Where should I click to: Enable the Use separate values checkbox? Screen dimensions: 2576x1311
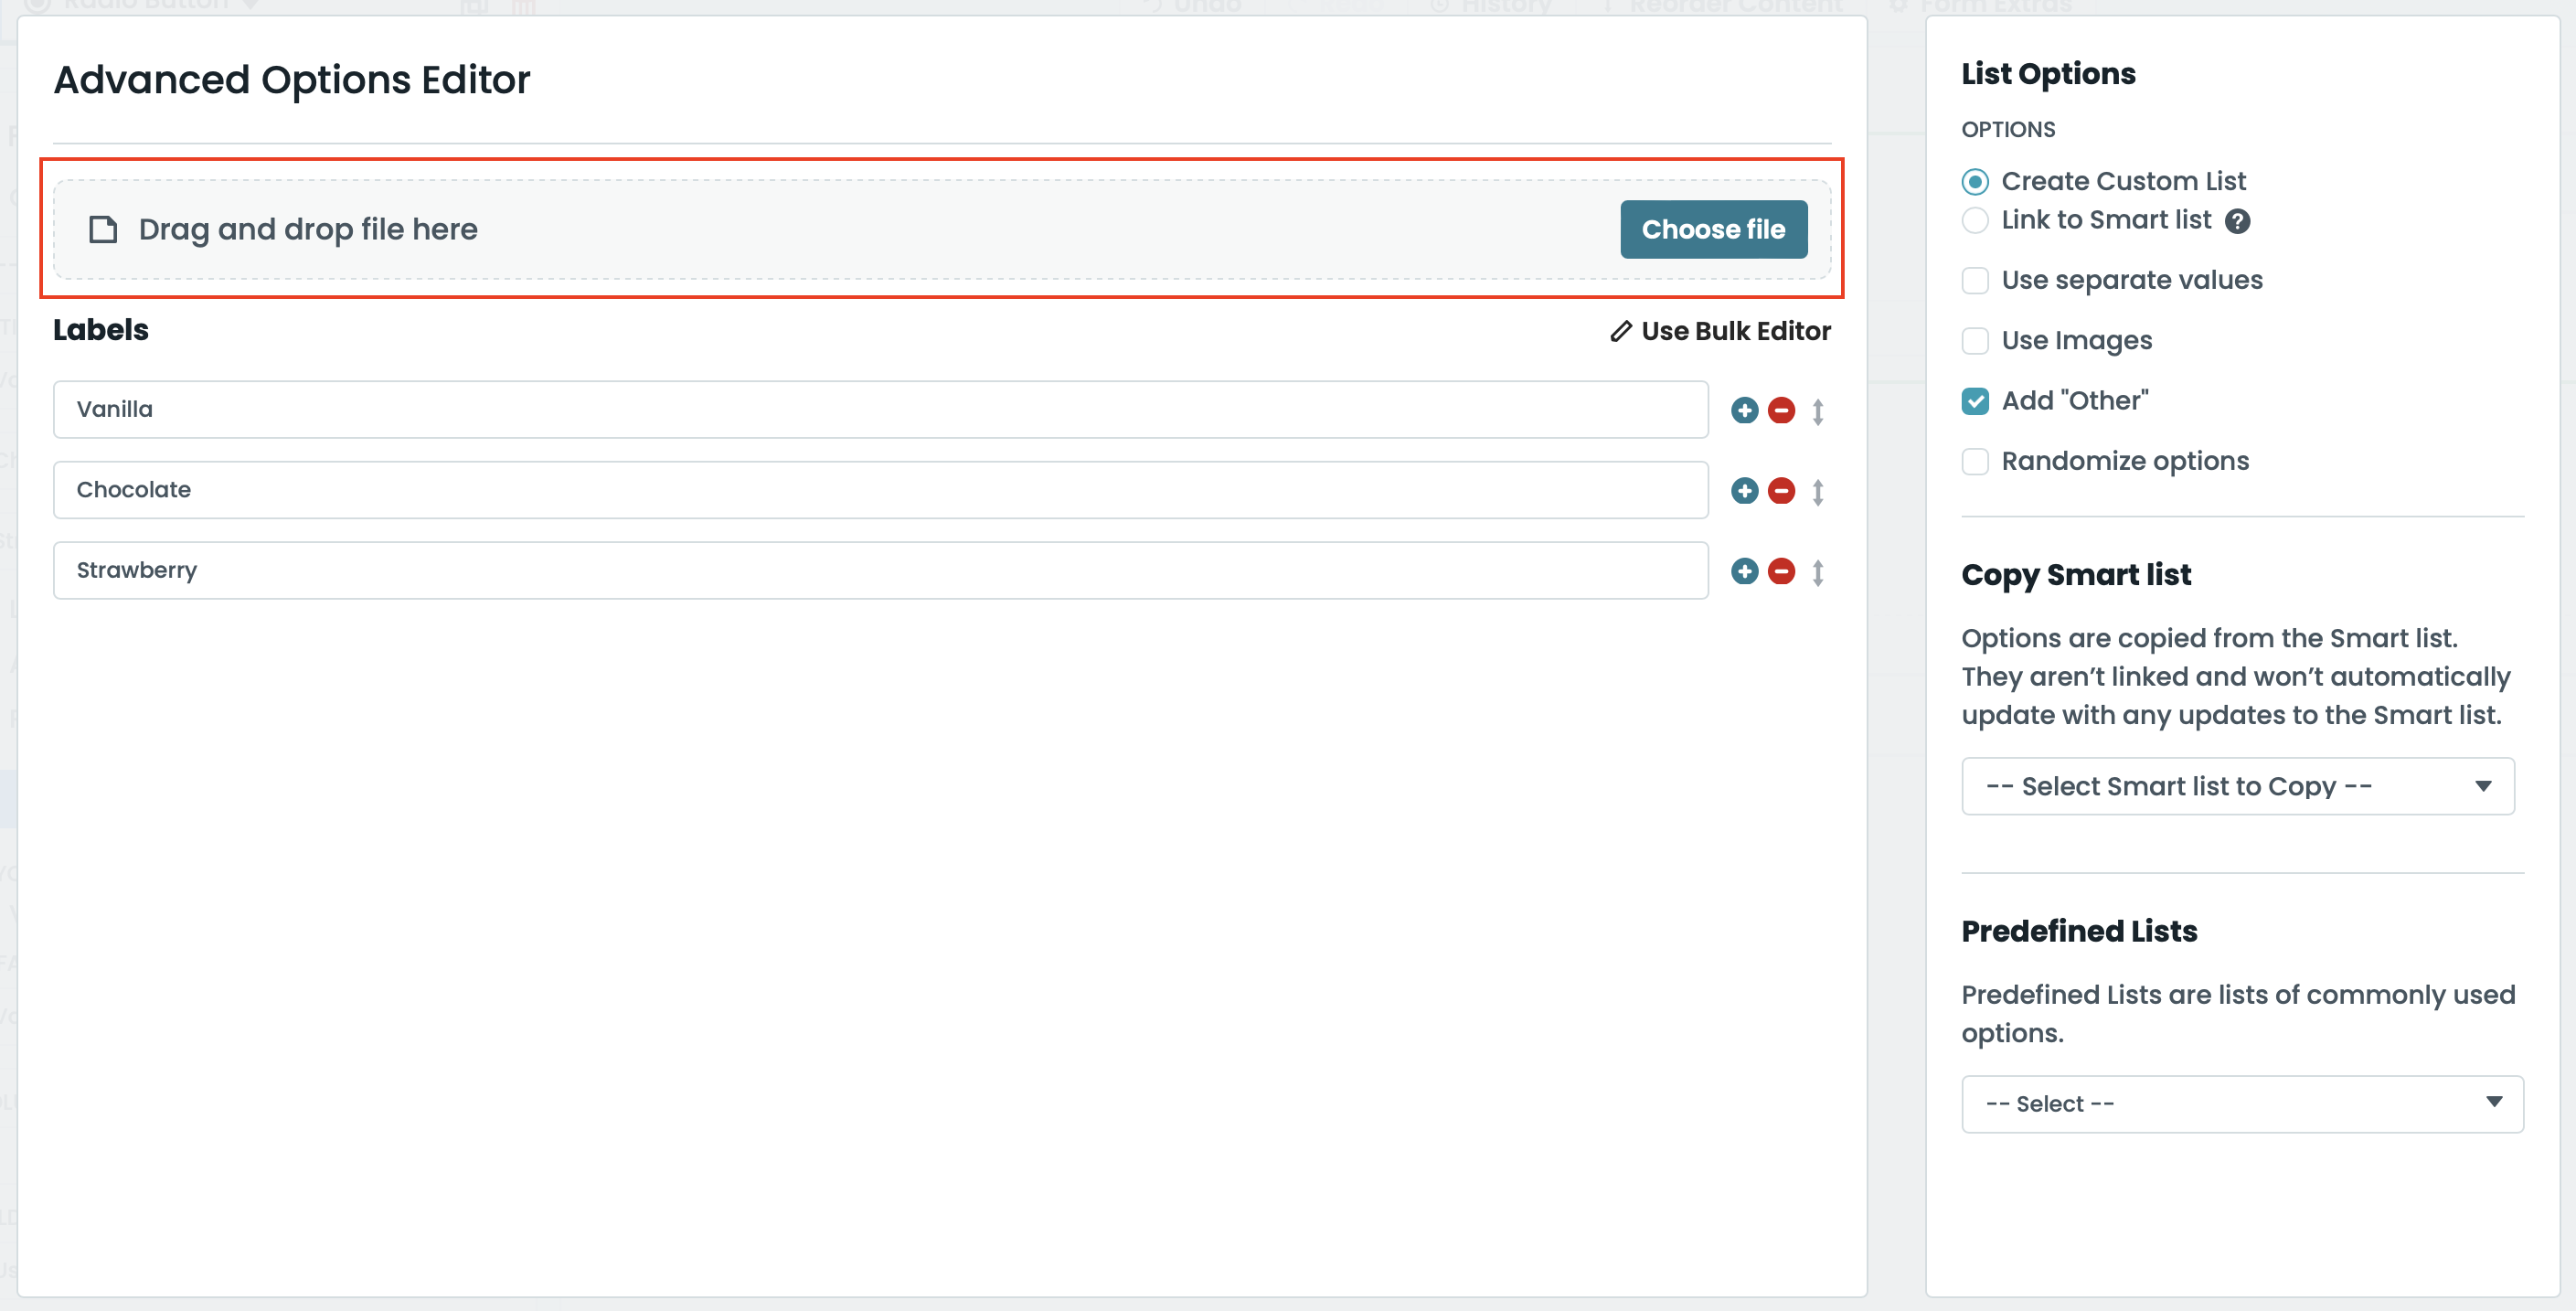(1975, 281)
